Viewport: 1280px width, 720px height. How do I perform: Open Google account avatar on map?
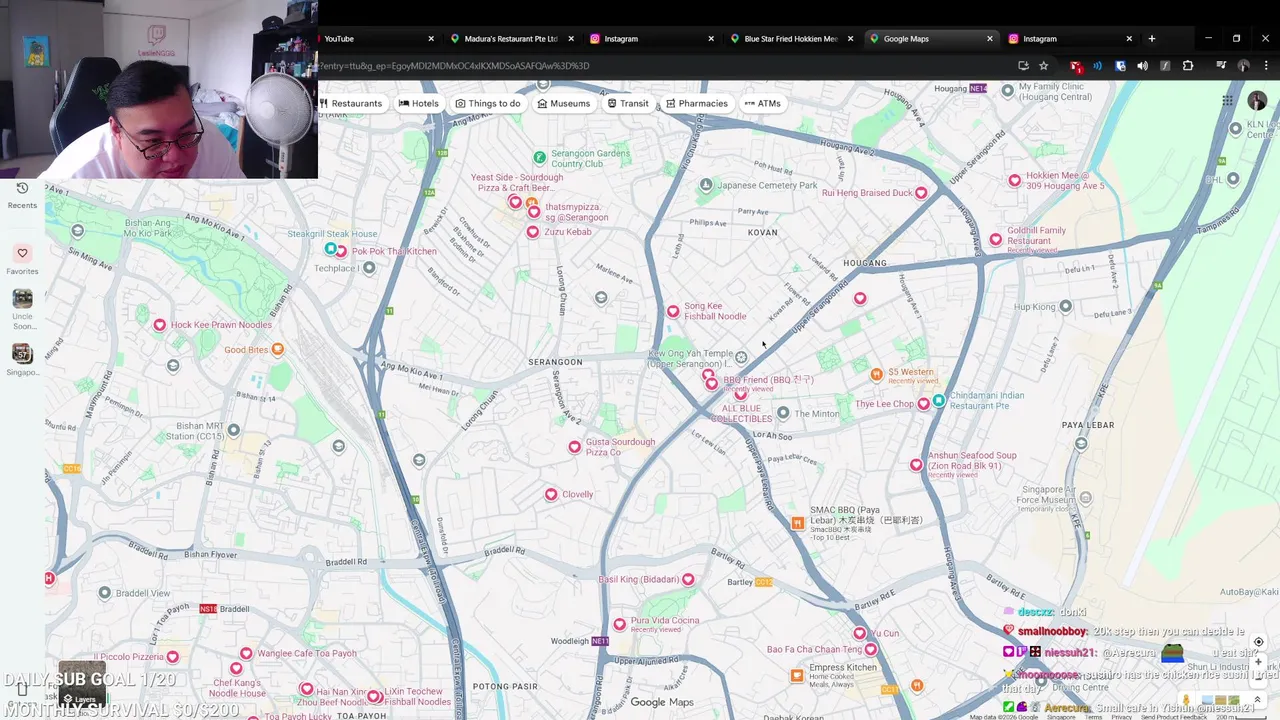pos(1257,100)
